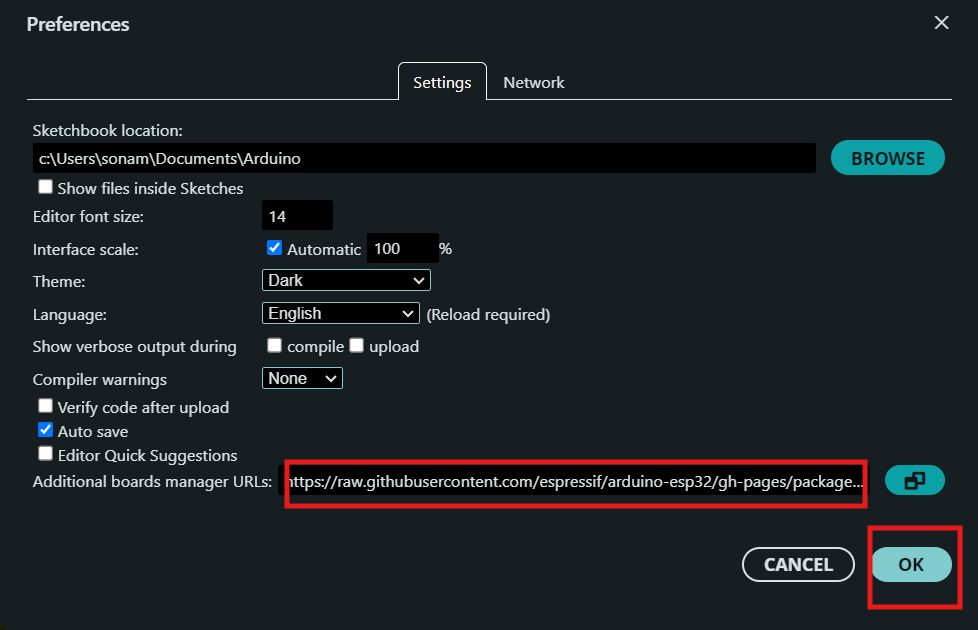Switch to the Network tab
The width and height of the screenshot is (978, 630).
(x=534, y=82)
